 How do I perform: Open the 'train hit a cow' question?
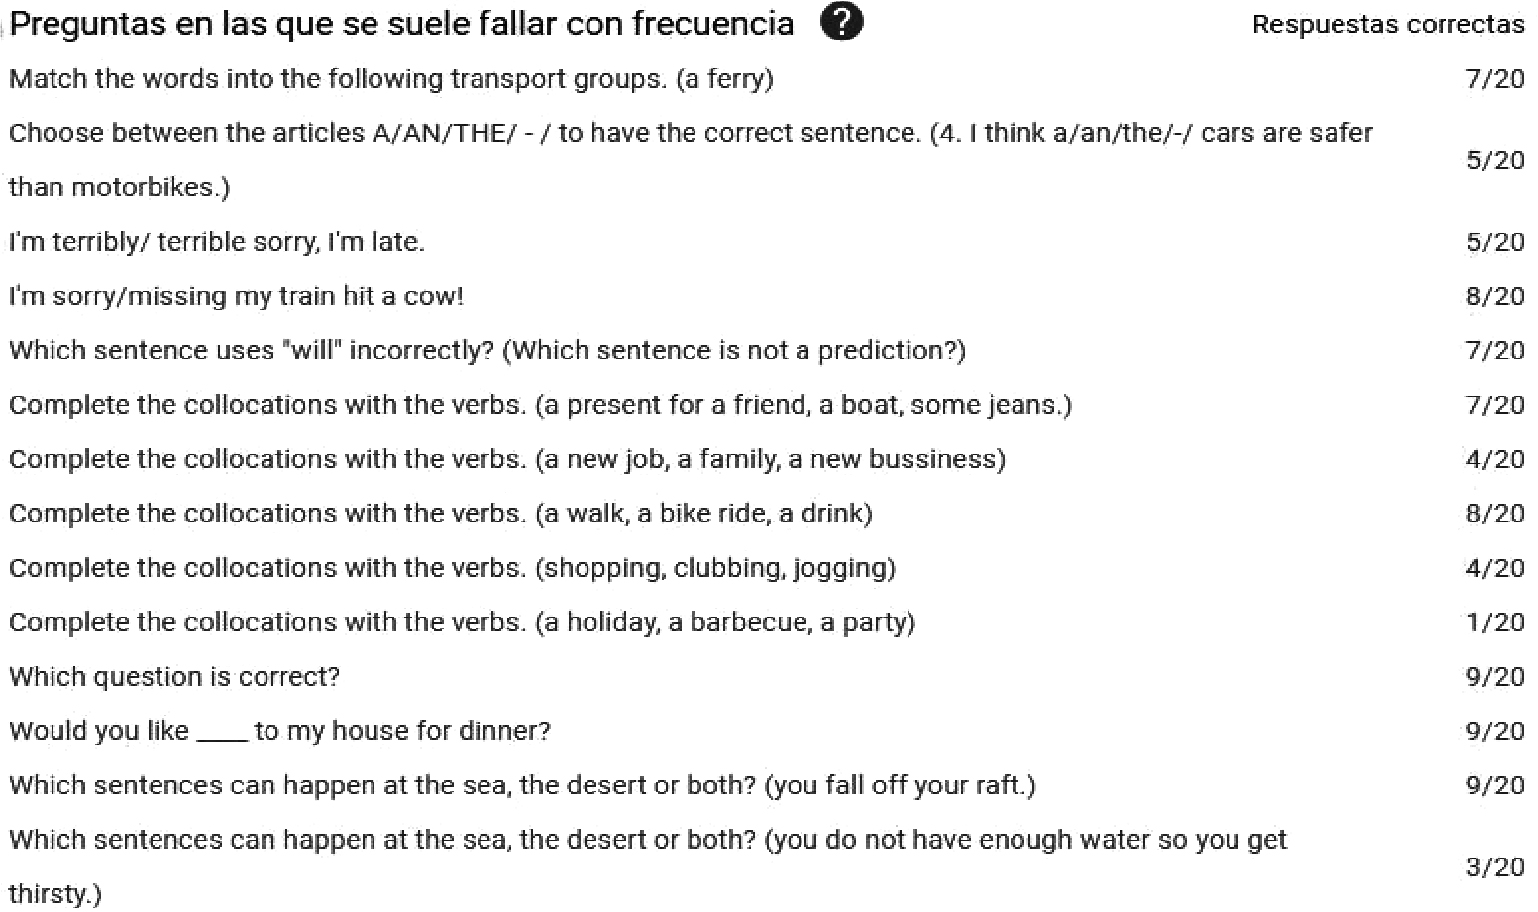[x=236, y=296]
